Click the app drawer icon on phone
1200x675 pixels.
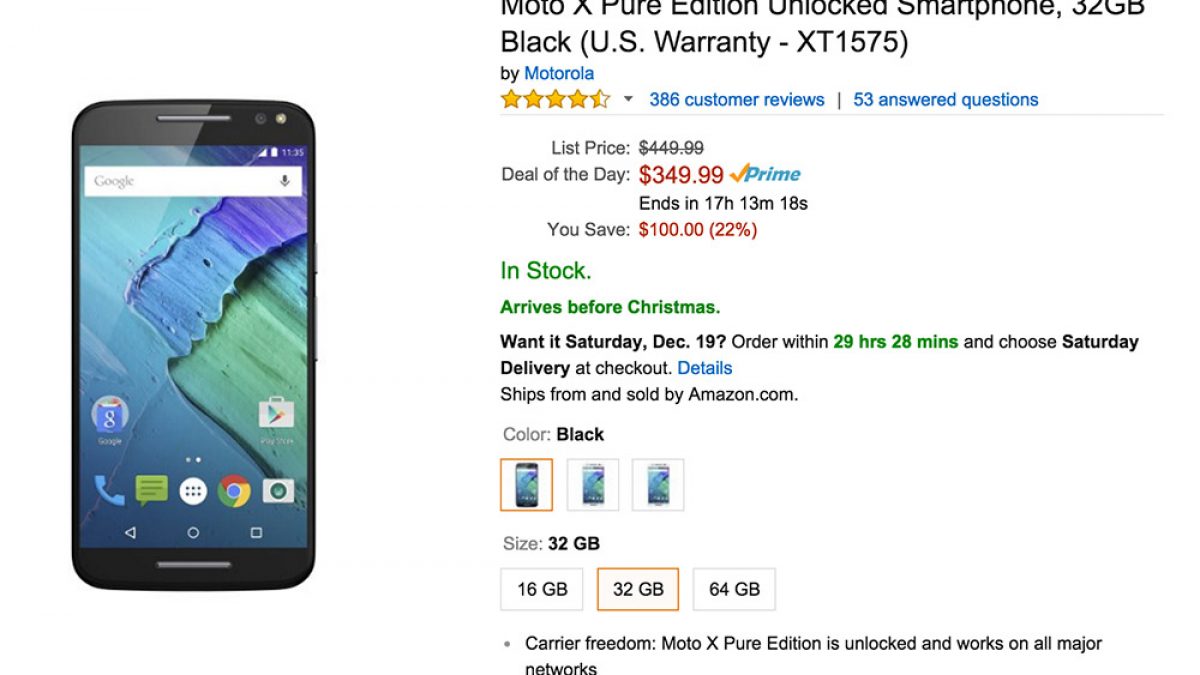(x=193, y=490)
